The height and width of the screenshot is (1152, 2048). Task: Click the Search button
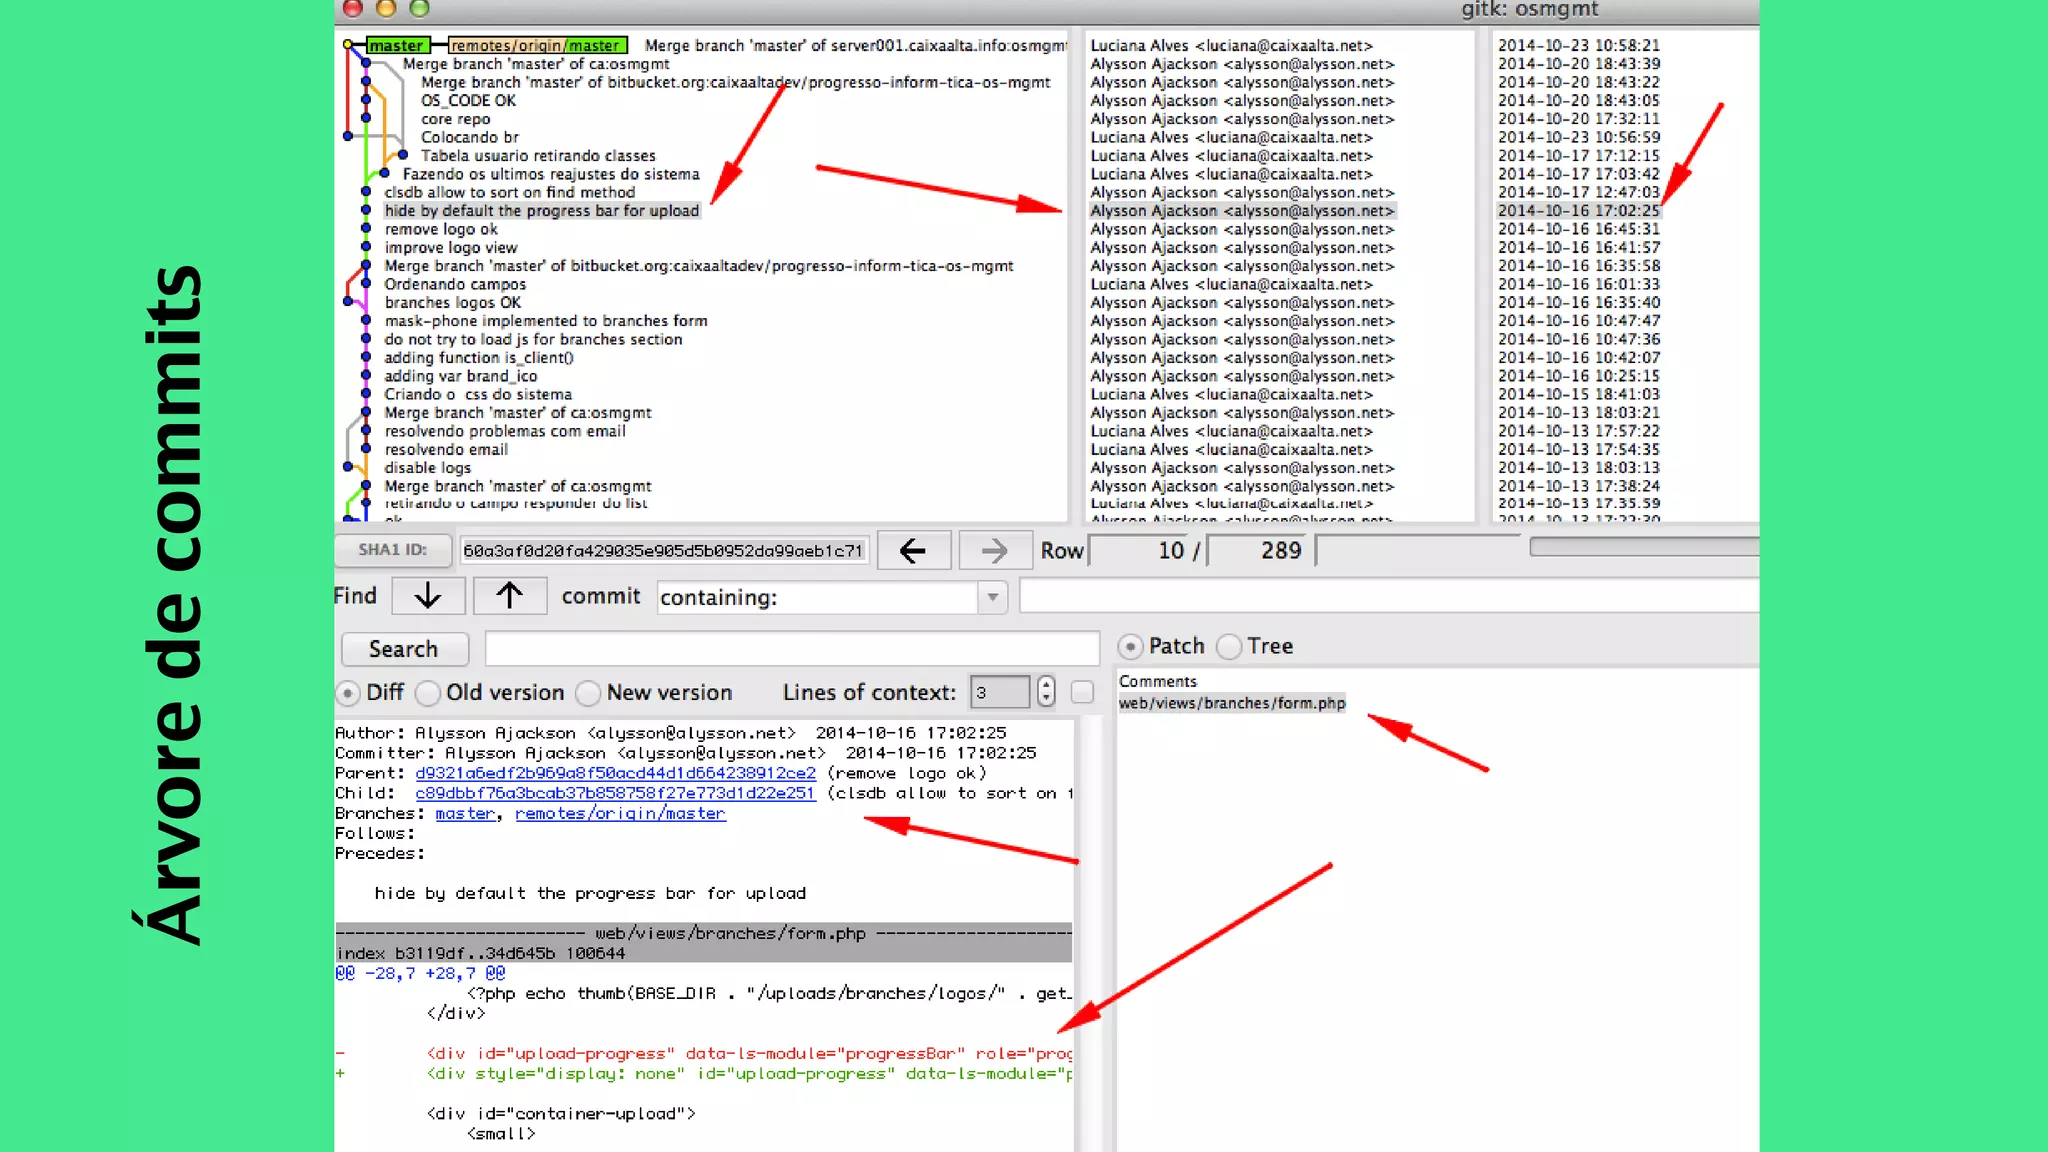404,649
